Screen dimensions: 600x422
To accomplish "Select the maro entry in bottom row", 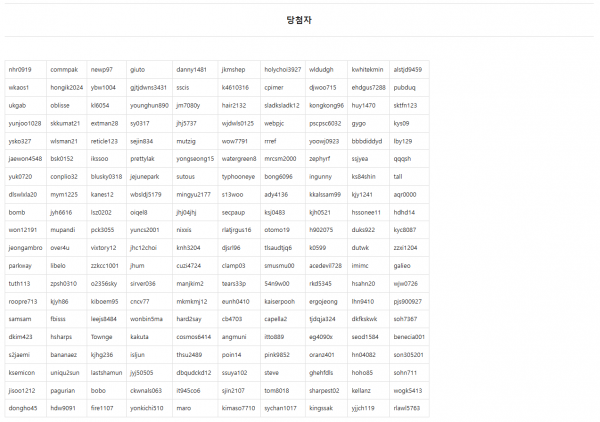I will tap(183, 408).
